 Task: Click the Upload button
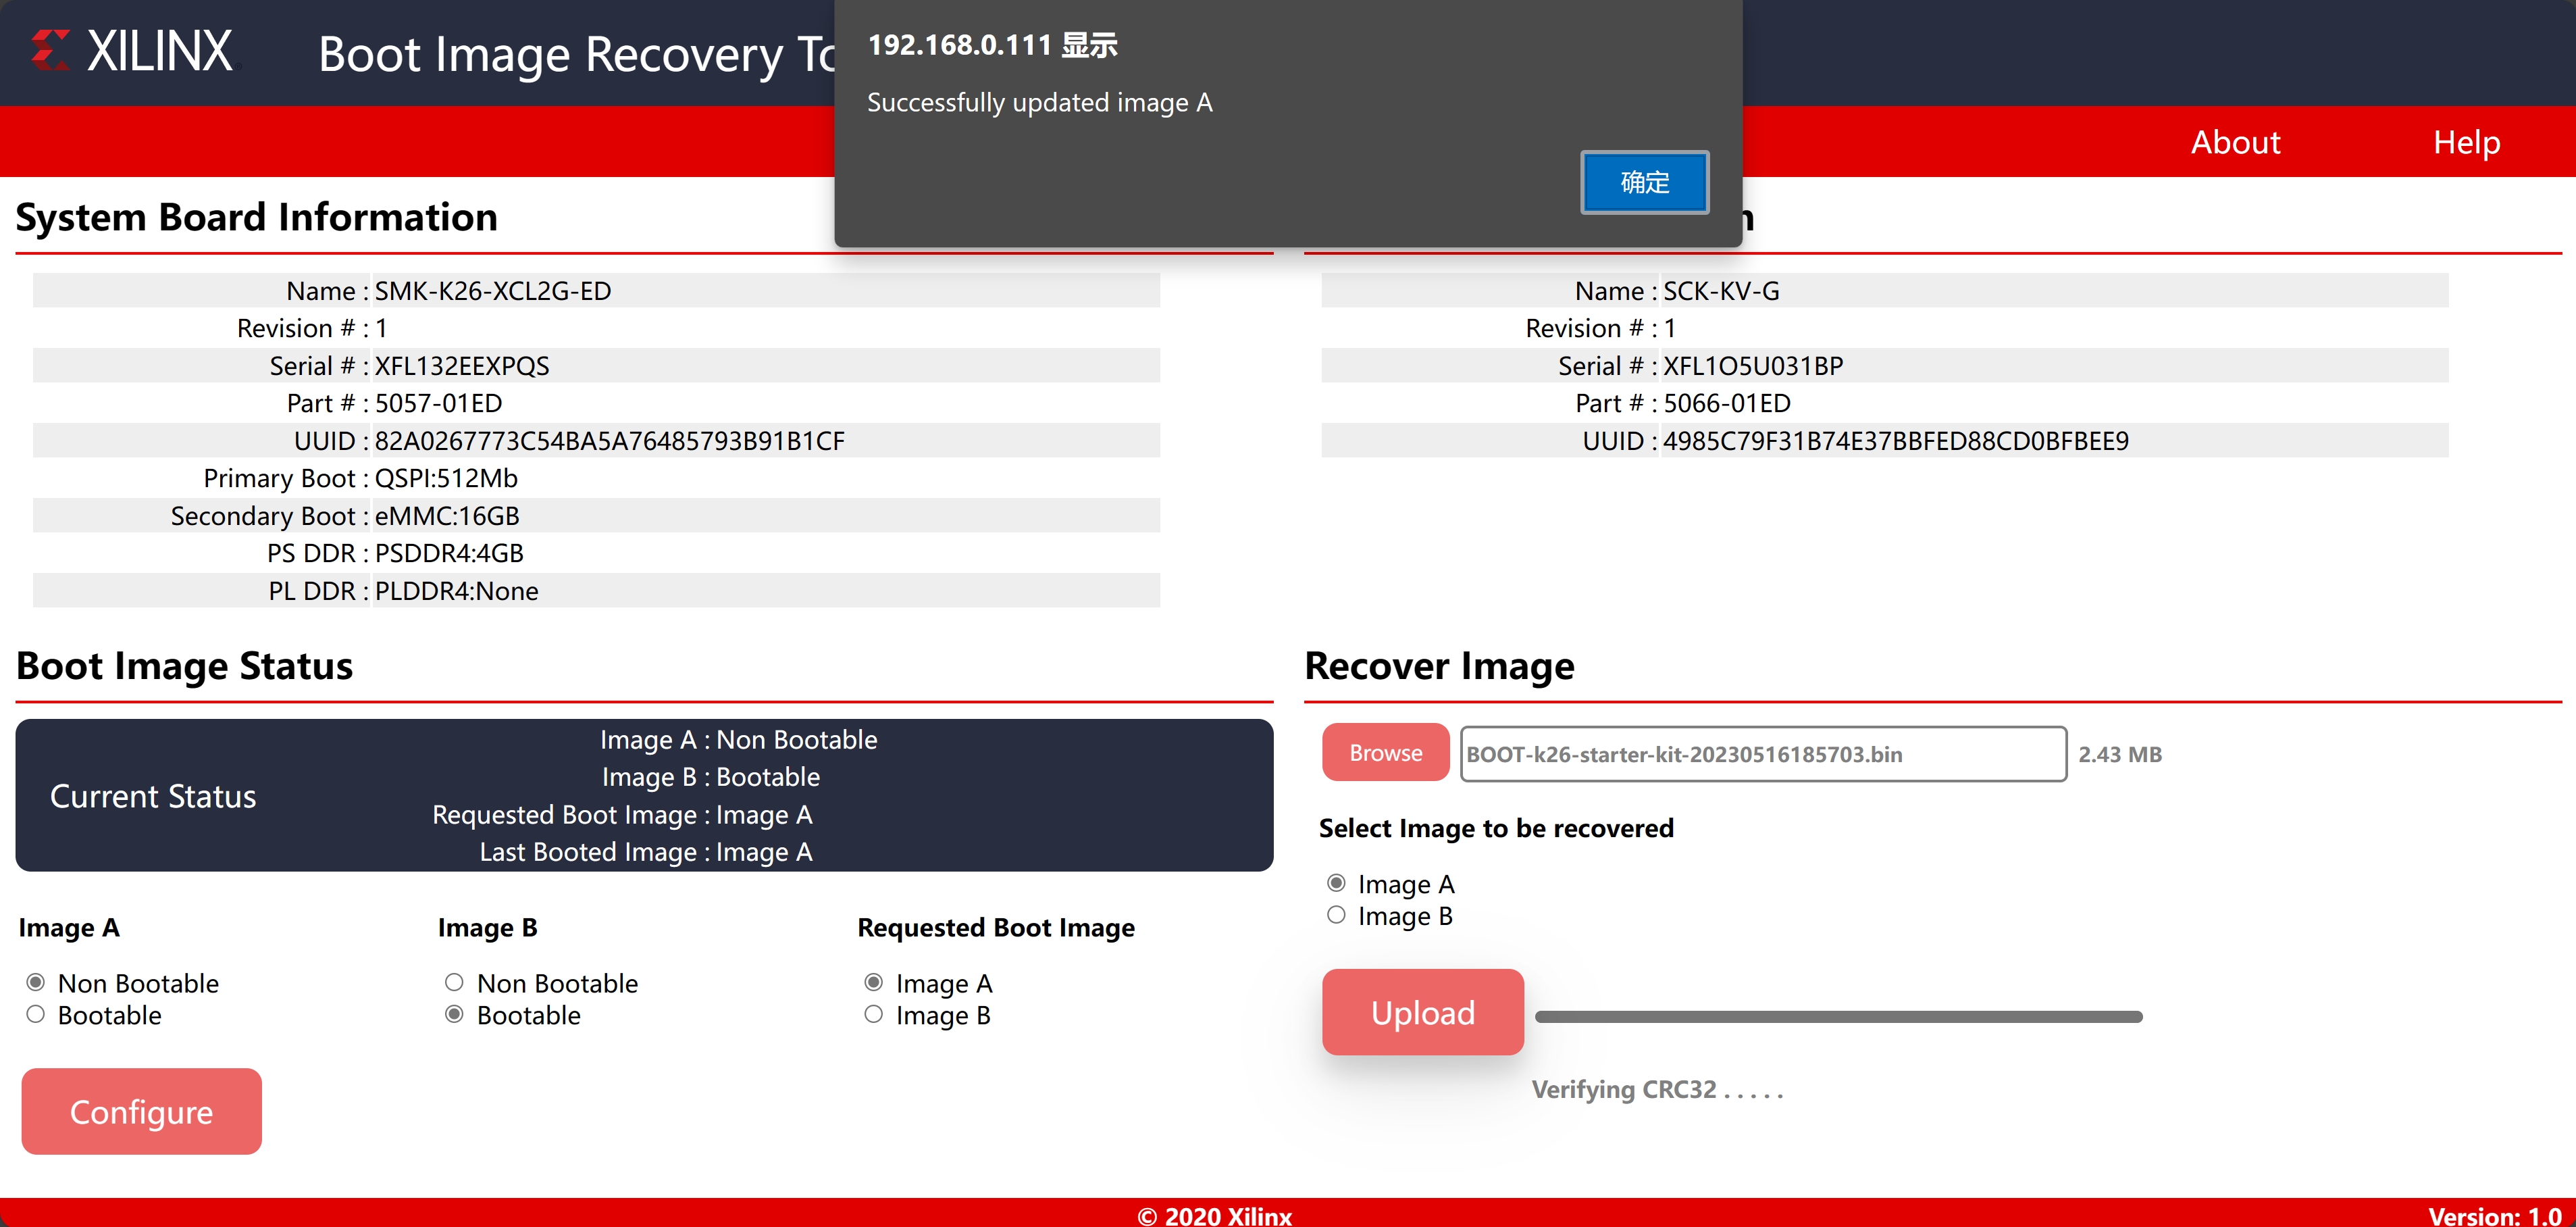[1422, 1012]
